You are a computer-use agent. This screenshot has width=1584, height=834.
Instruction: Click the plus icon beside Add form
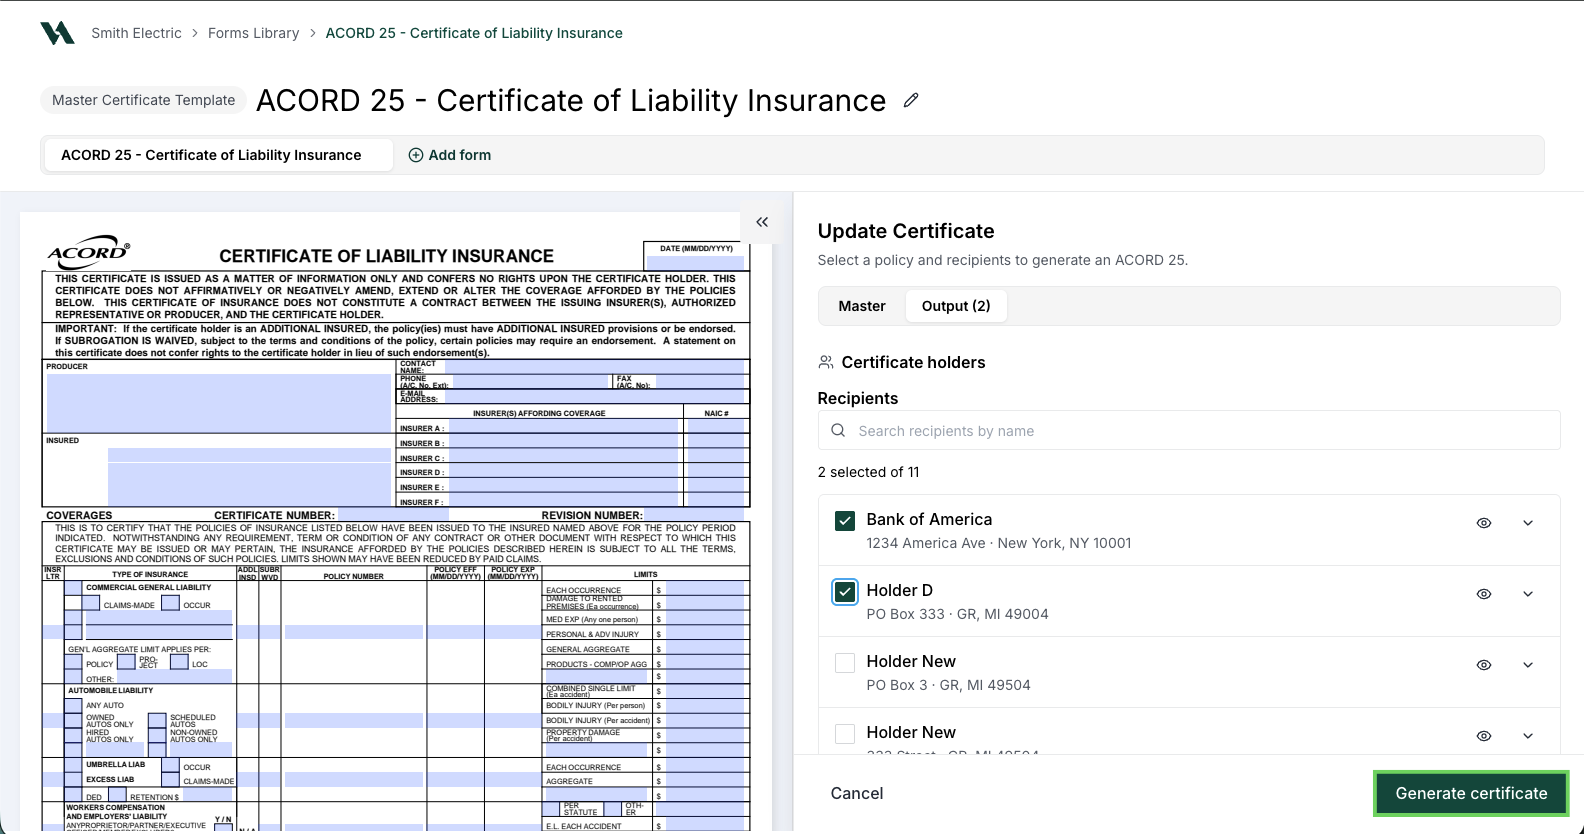416,155
